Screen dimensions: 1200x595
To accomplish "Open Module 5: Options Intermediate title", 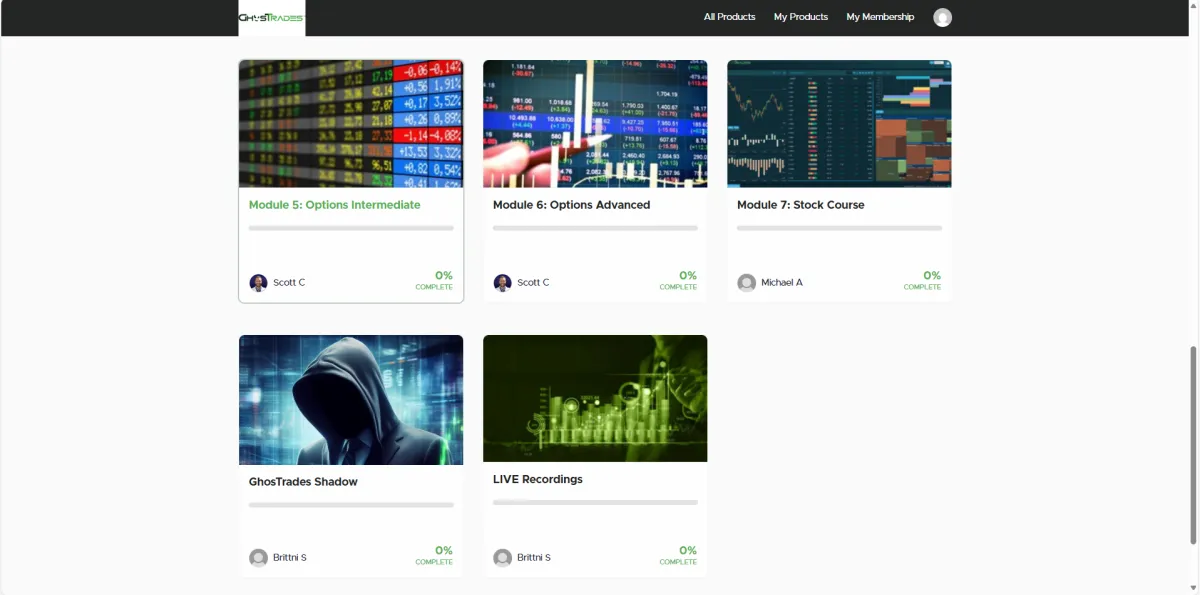I will [x=335, y=205].
